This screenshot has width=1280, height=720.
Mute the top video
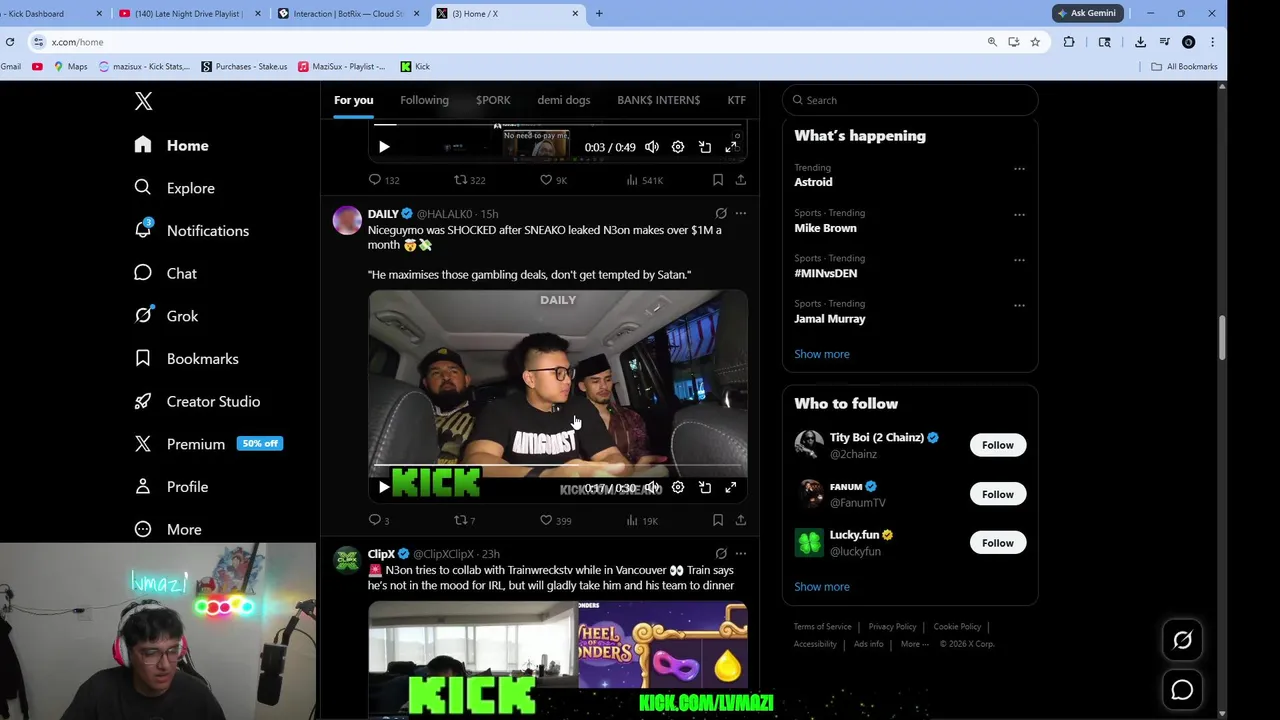tap(652, 147)
